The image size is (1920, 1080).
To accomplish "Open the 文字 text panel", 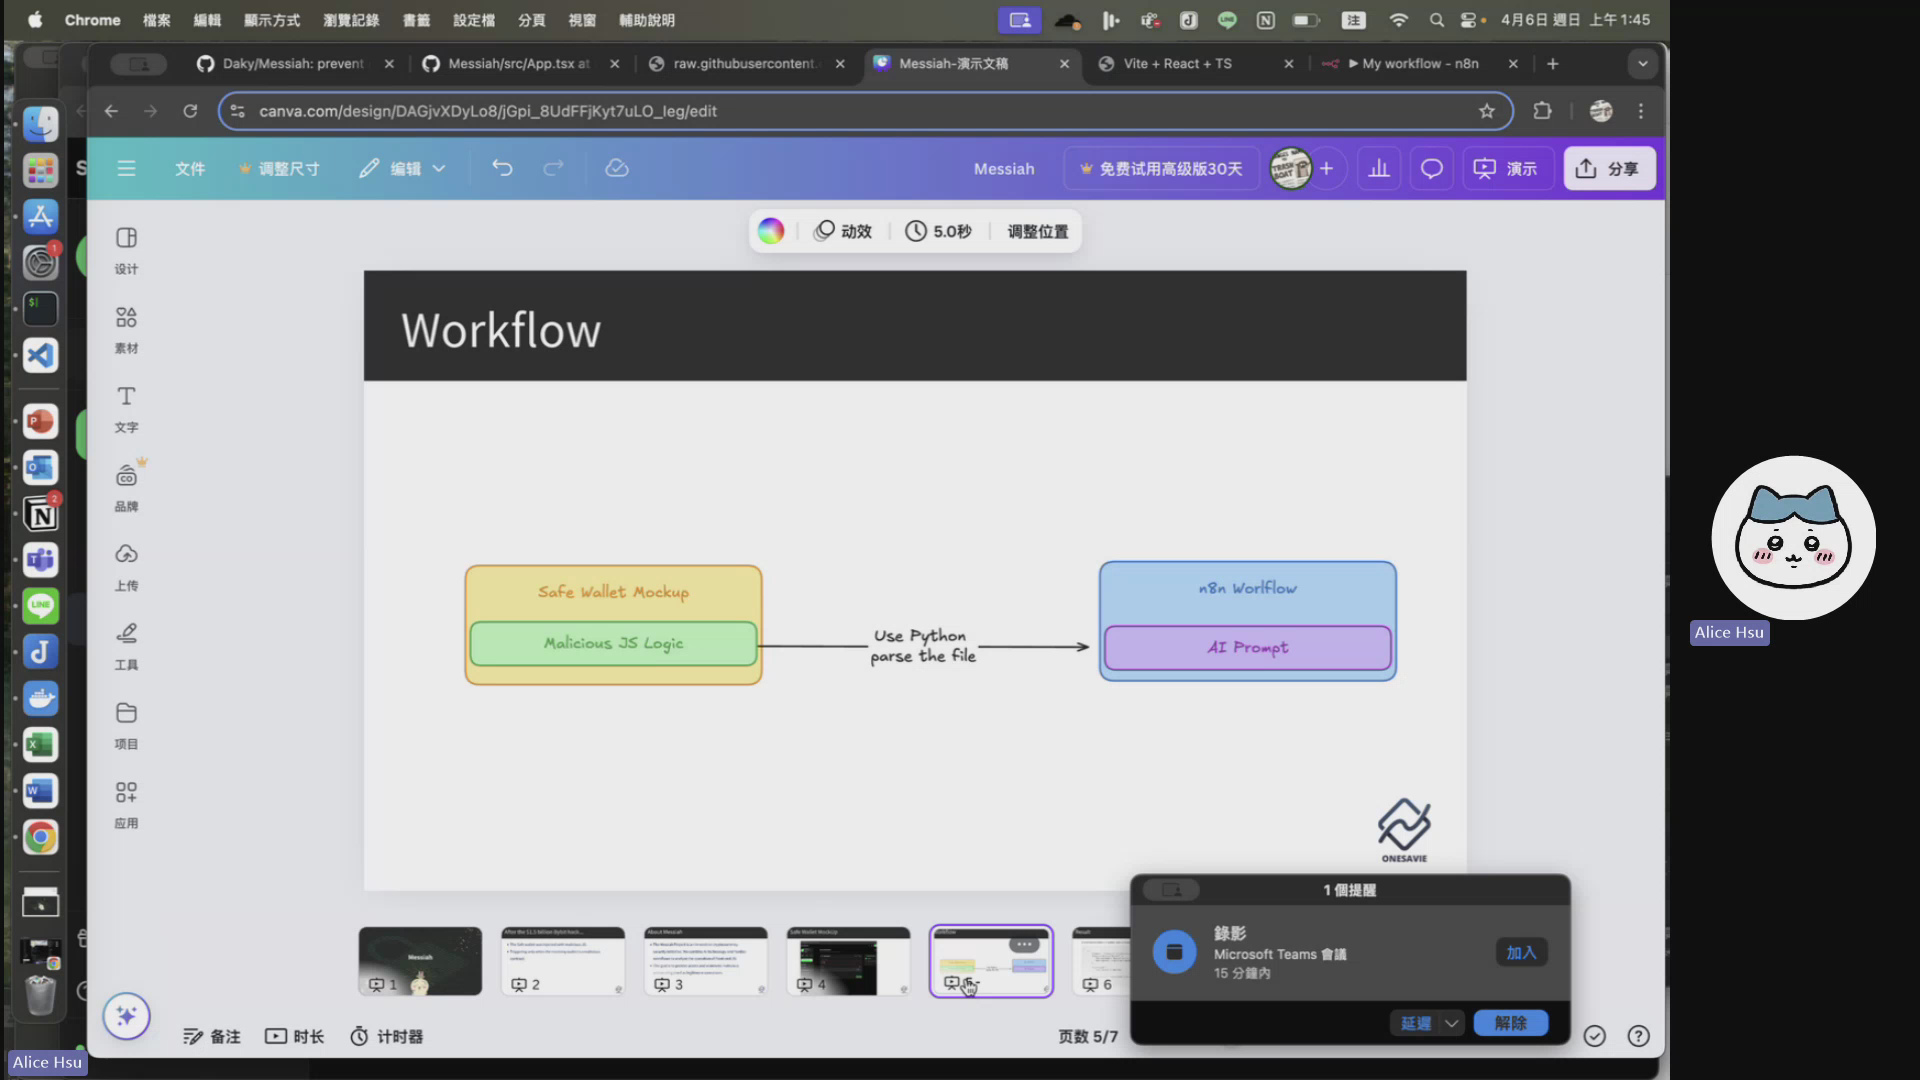I will [x=126, y=409].
